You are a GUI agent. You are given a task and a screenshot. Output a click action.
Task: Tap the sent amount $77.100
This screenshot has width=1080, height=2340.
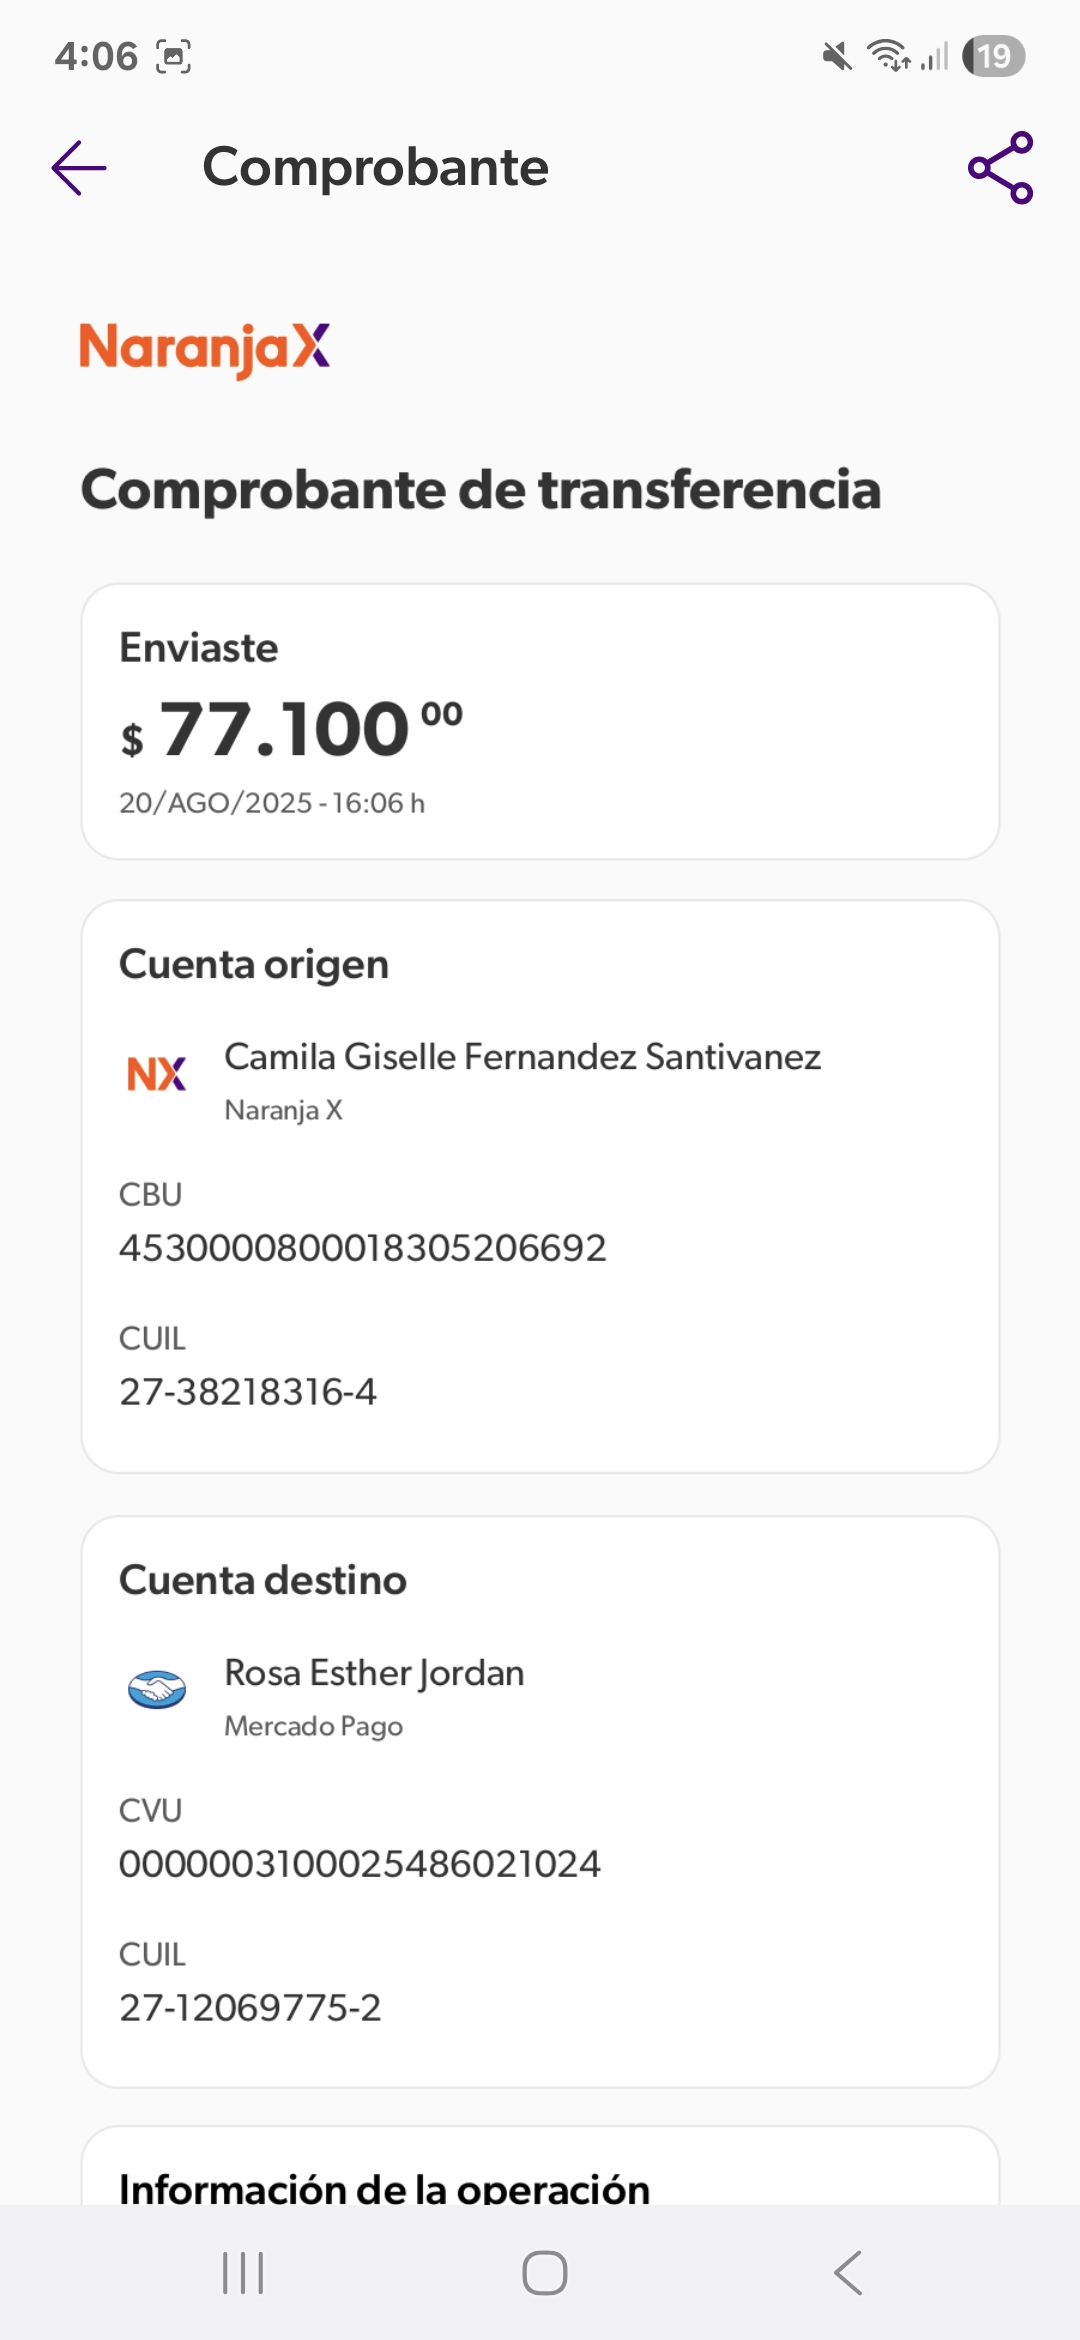[291, 729]
